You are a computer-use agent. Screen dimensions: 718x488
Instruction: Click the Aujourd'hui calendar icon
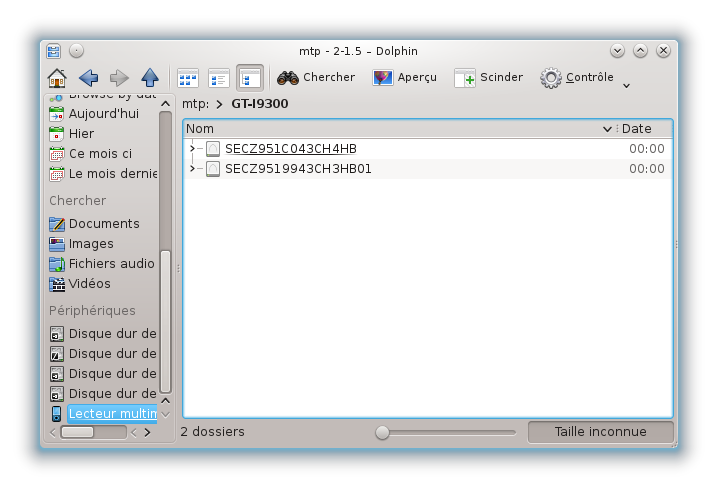(56, 114)
